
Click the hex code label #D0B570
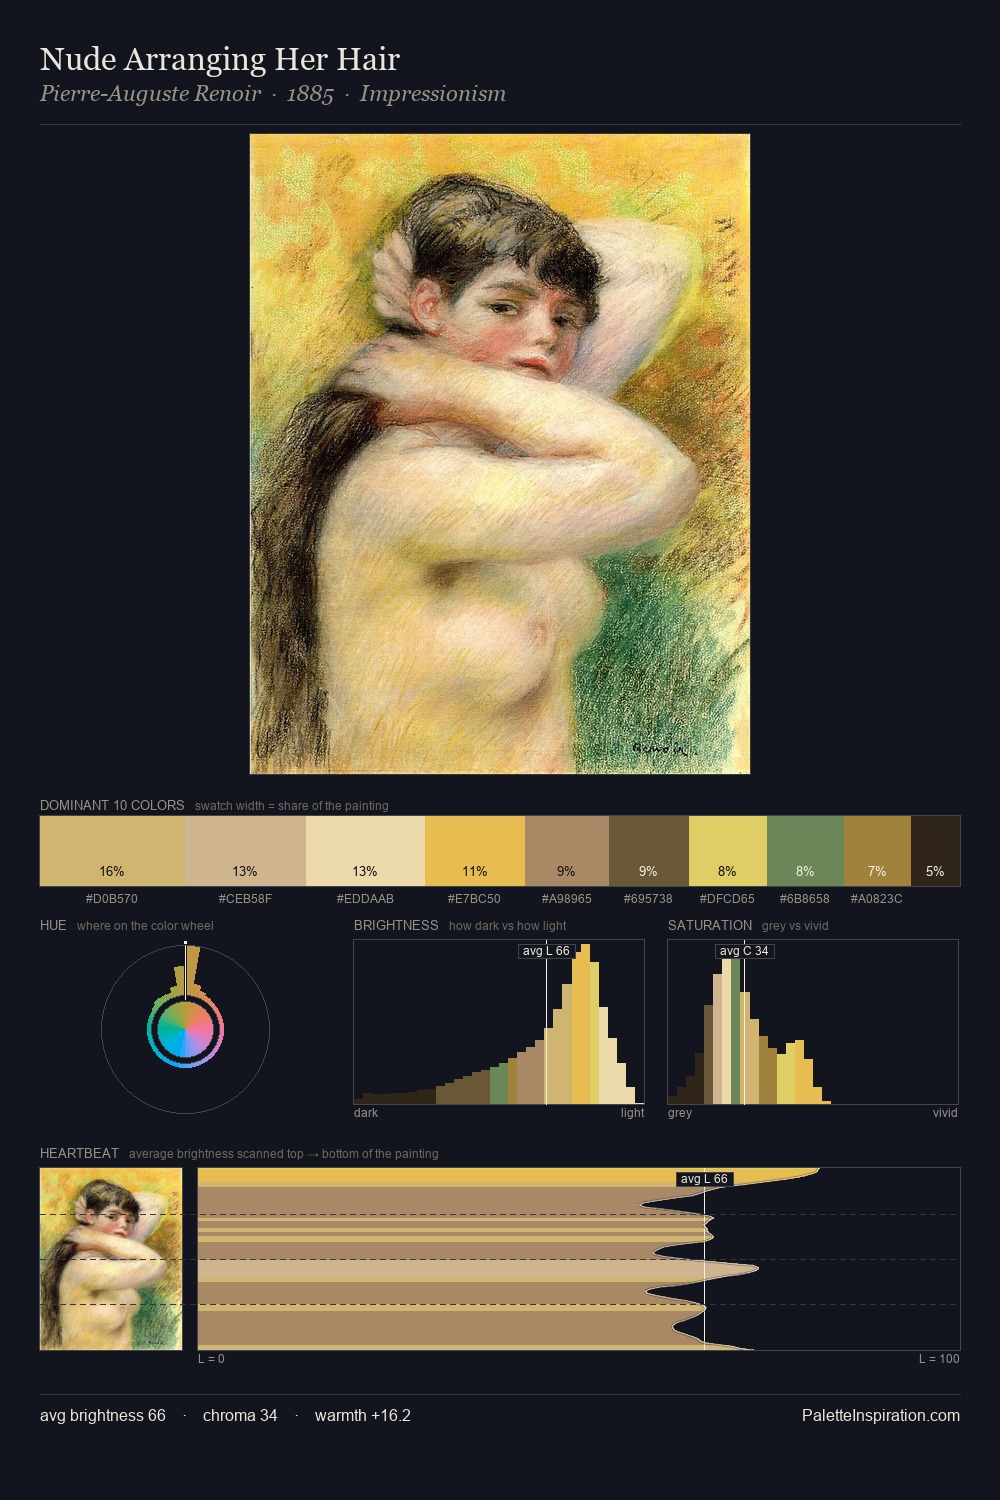pyautogui.click(x=112, y=899)
